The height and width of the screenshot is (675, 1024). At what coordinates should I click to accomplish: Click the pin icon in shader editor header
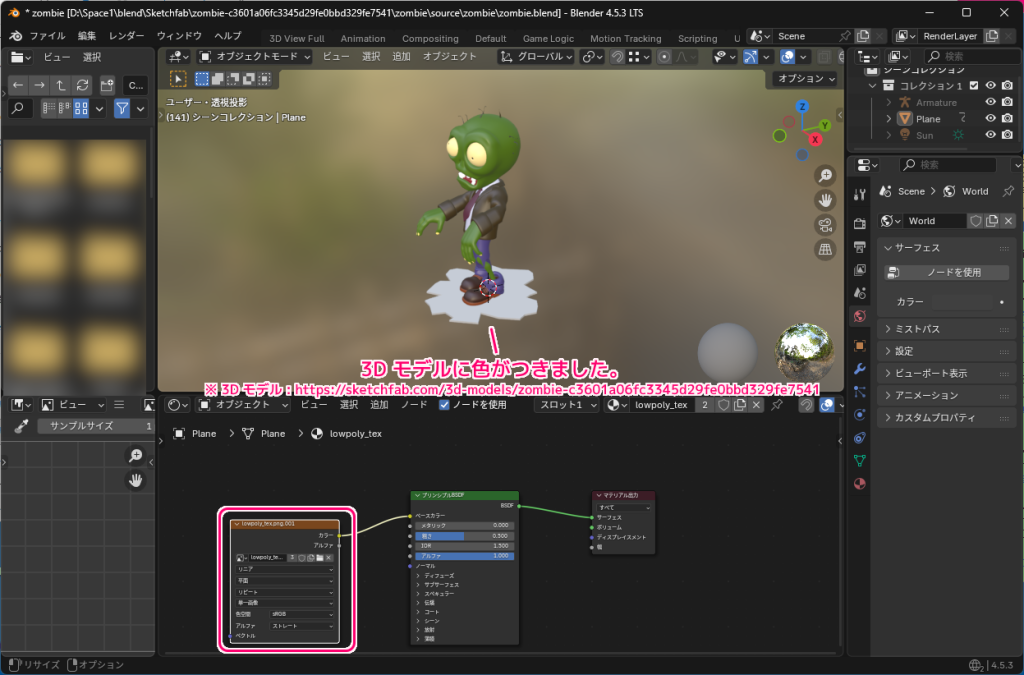778,406
